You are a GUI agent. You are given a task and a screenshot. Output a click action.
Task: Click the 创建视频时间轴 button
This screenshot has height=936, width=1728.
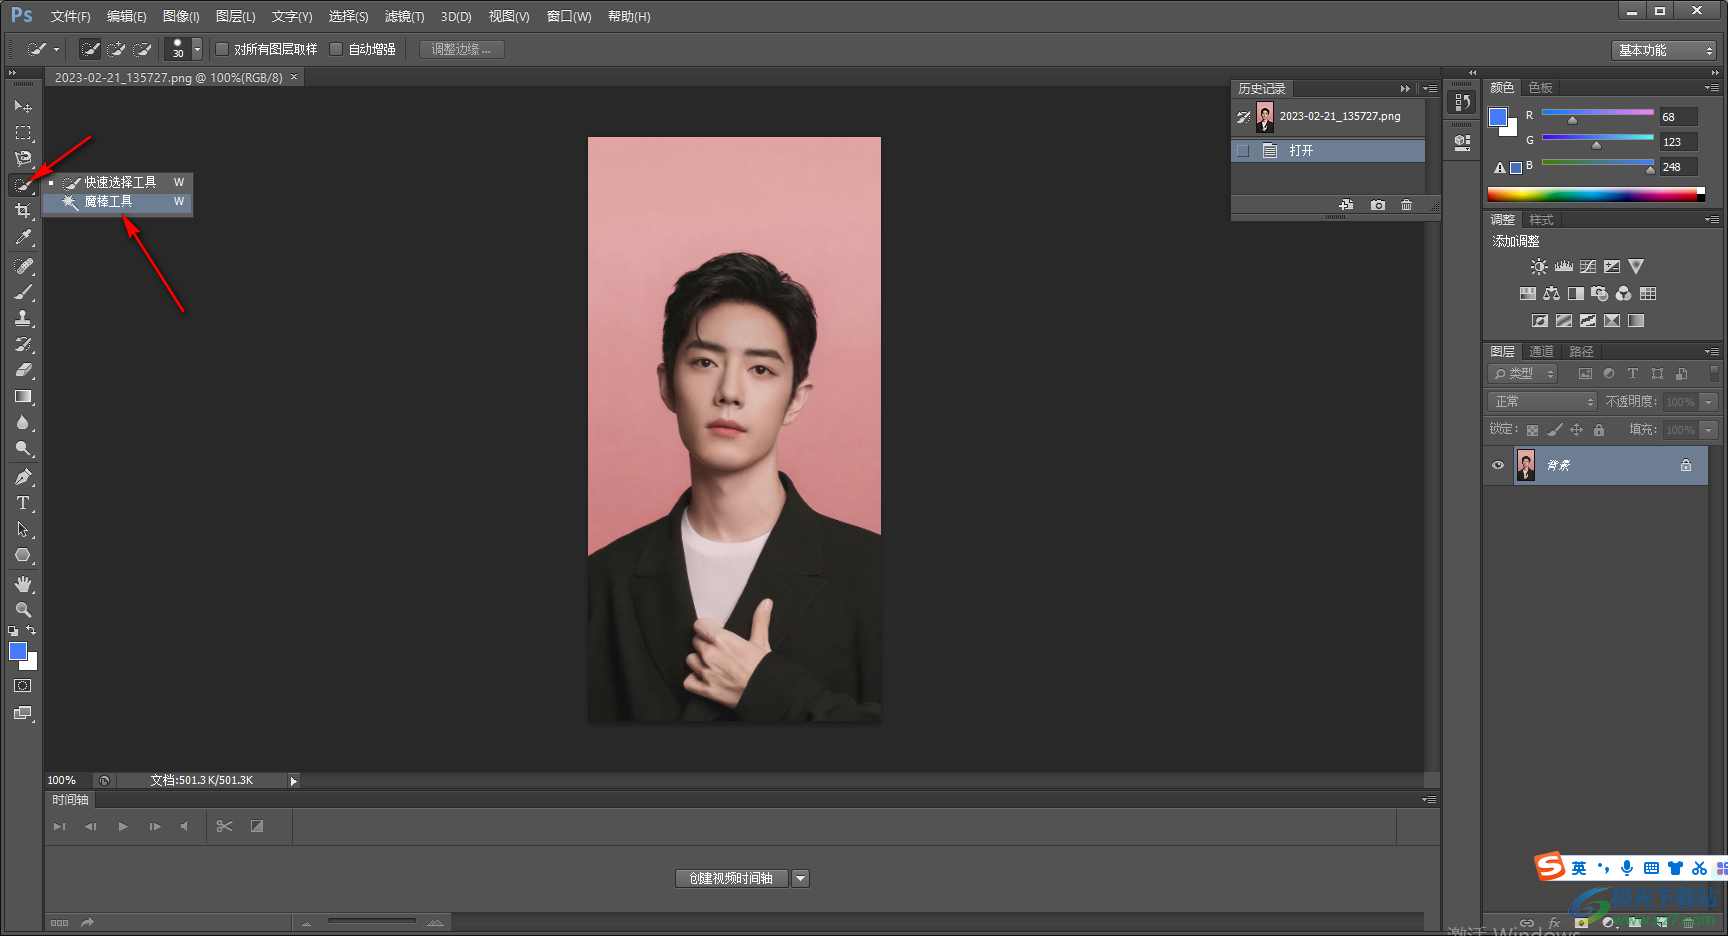731,878
